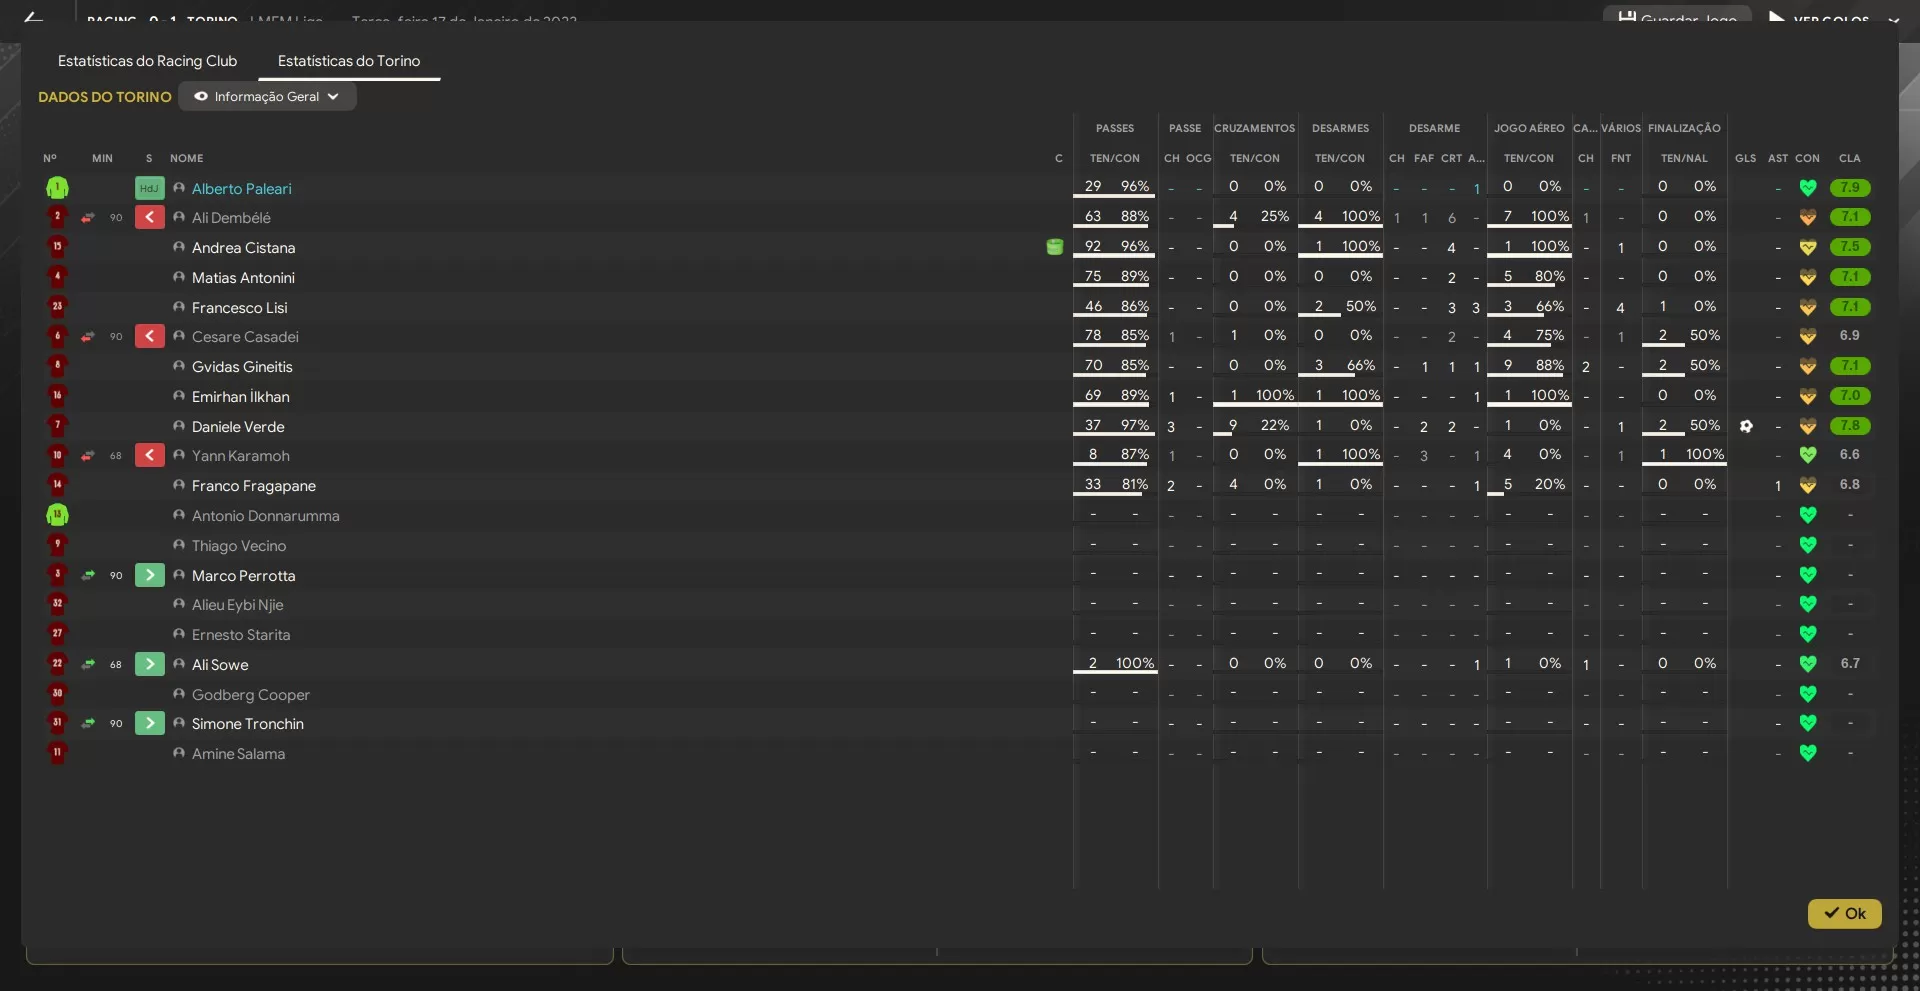
Task: Click 6.7 rating for Ali Sowe
Action: pos(1850,663)
